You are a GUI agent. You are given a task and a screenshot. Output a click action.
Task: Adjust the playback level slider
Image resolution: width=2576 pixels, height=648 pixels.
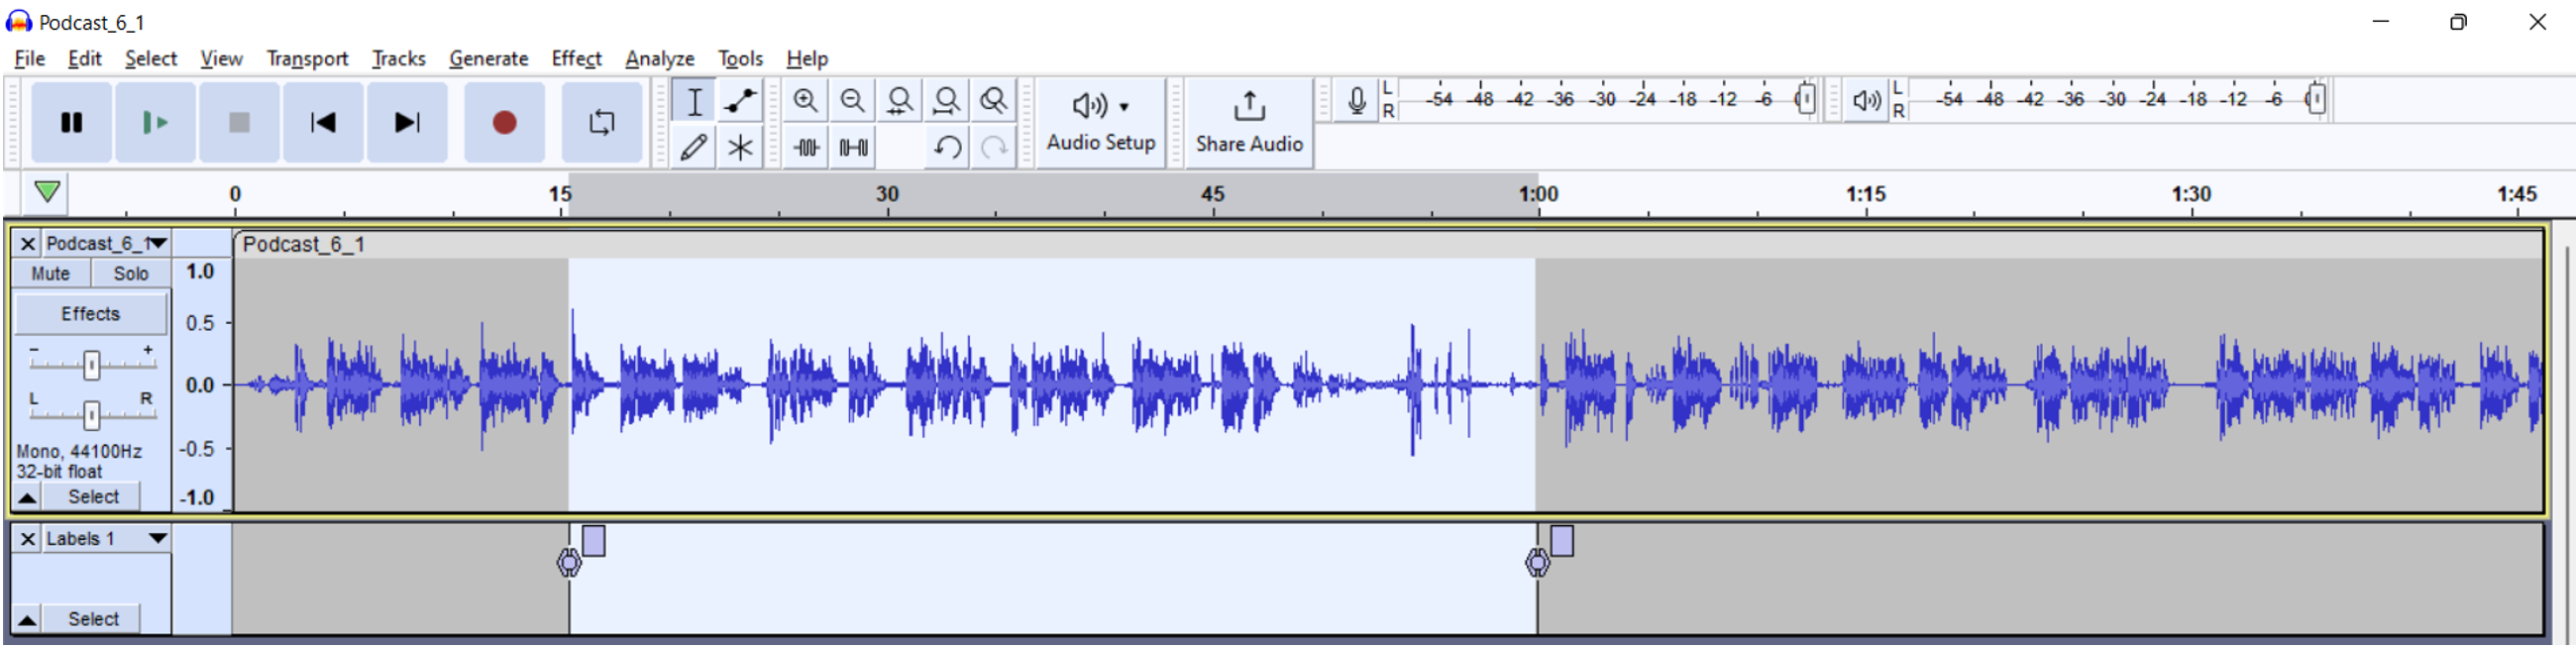point(2316,99)
